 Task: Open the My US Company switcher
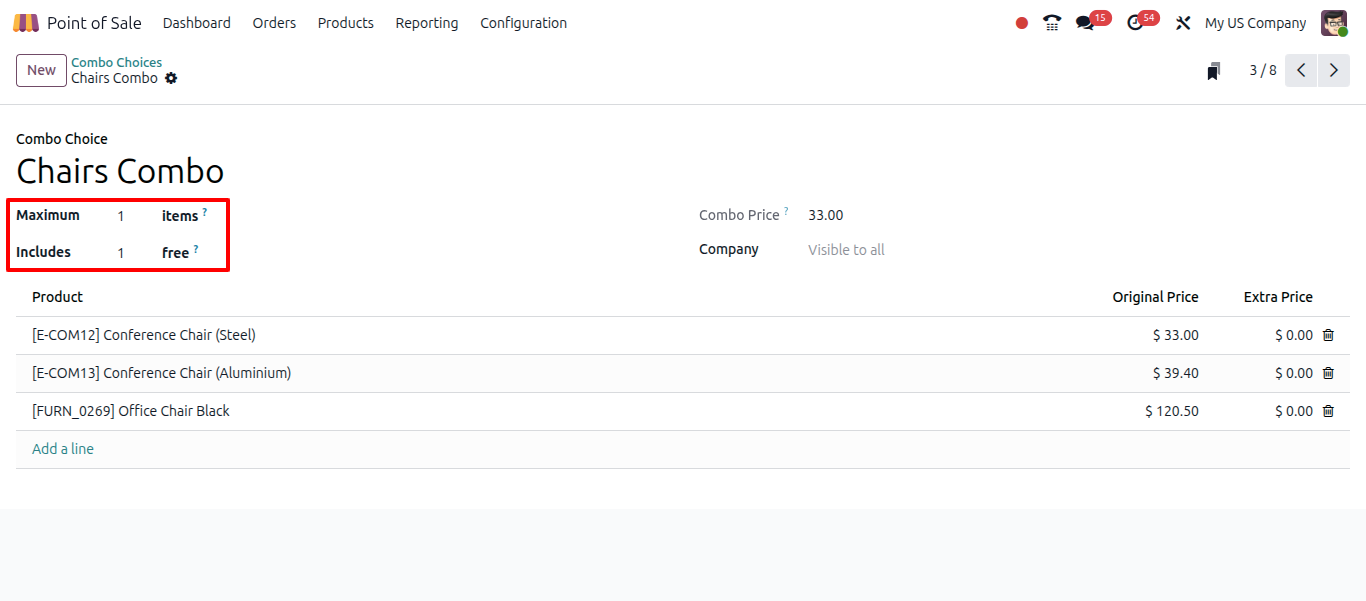1255,23
